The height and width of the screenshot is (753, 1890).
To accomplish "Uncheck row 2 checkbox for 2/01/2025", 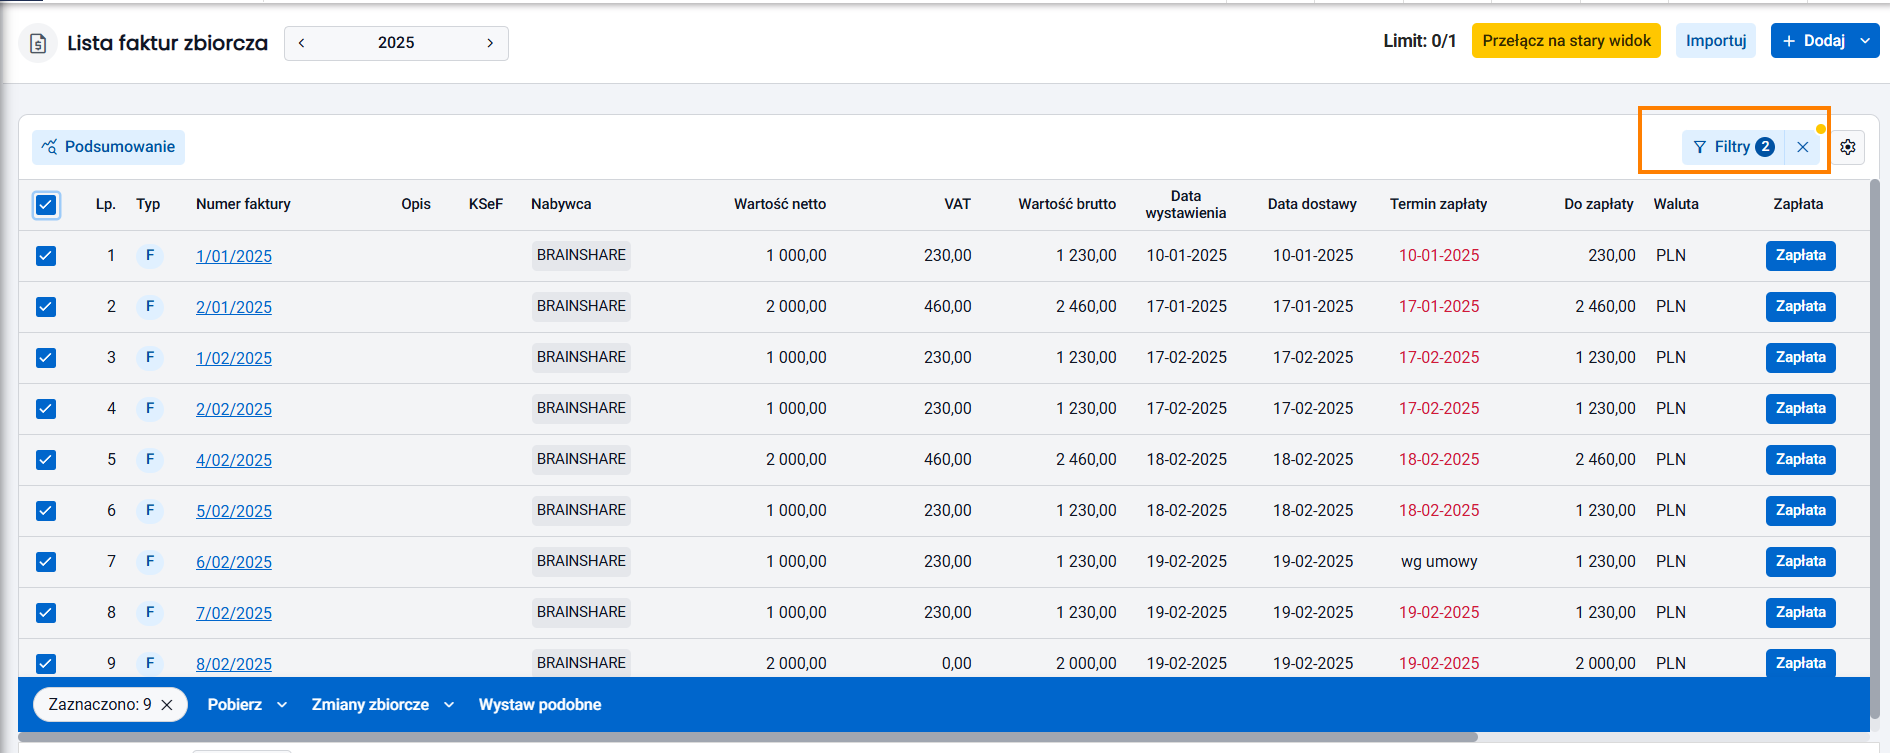I will (46, 307).
